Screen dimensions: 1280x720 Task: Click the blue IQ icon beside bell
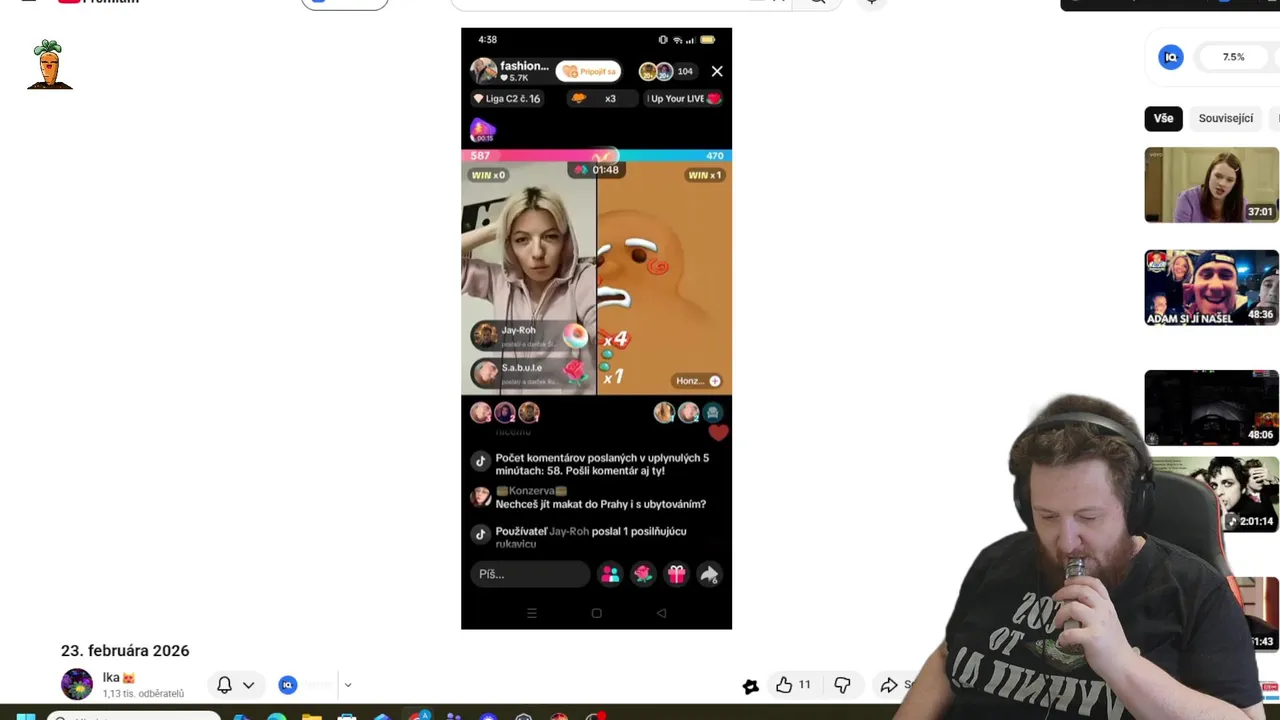[288, 685]
